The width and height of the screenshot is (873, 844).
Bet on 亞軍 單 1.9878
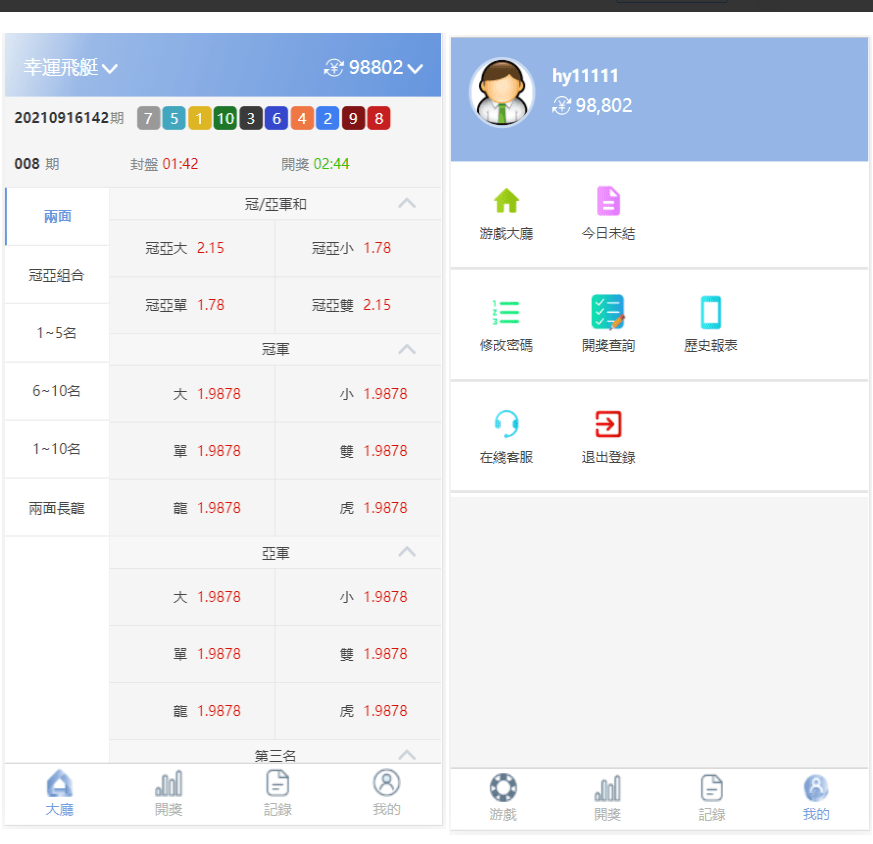point(192,654)
